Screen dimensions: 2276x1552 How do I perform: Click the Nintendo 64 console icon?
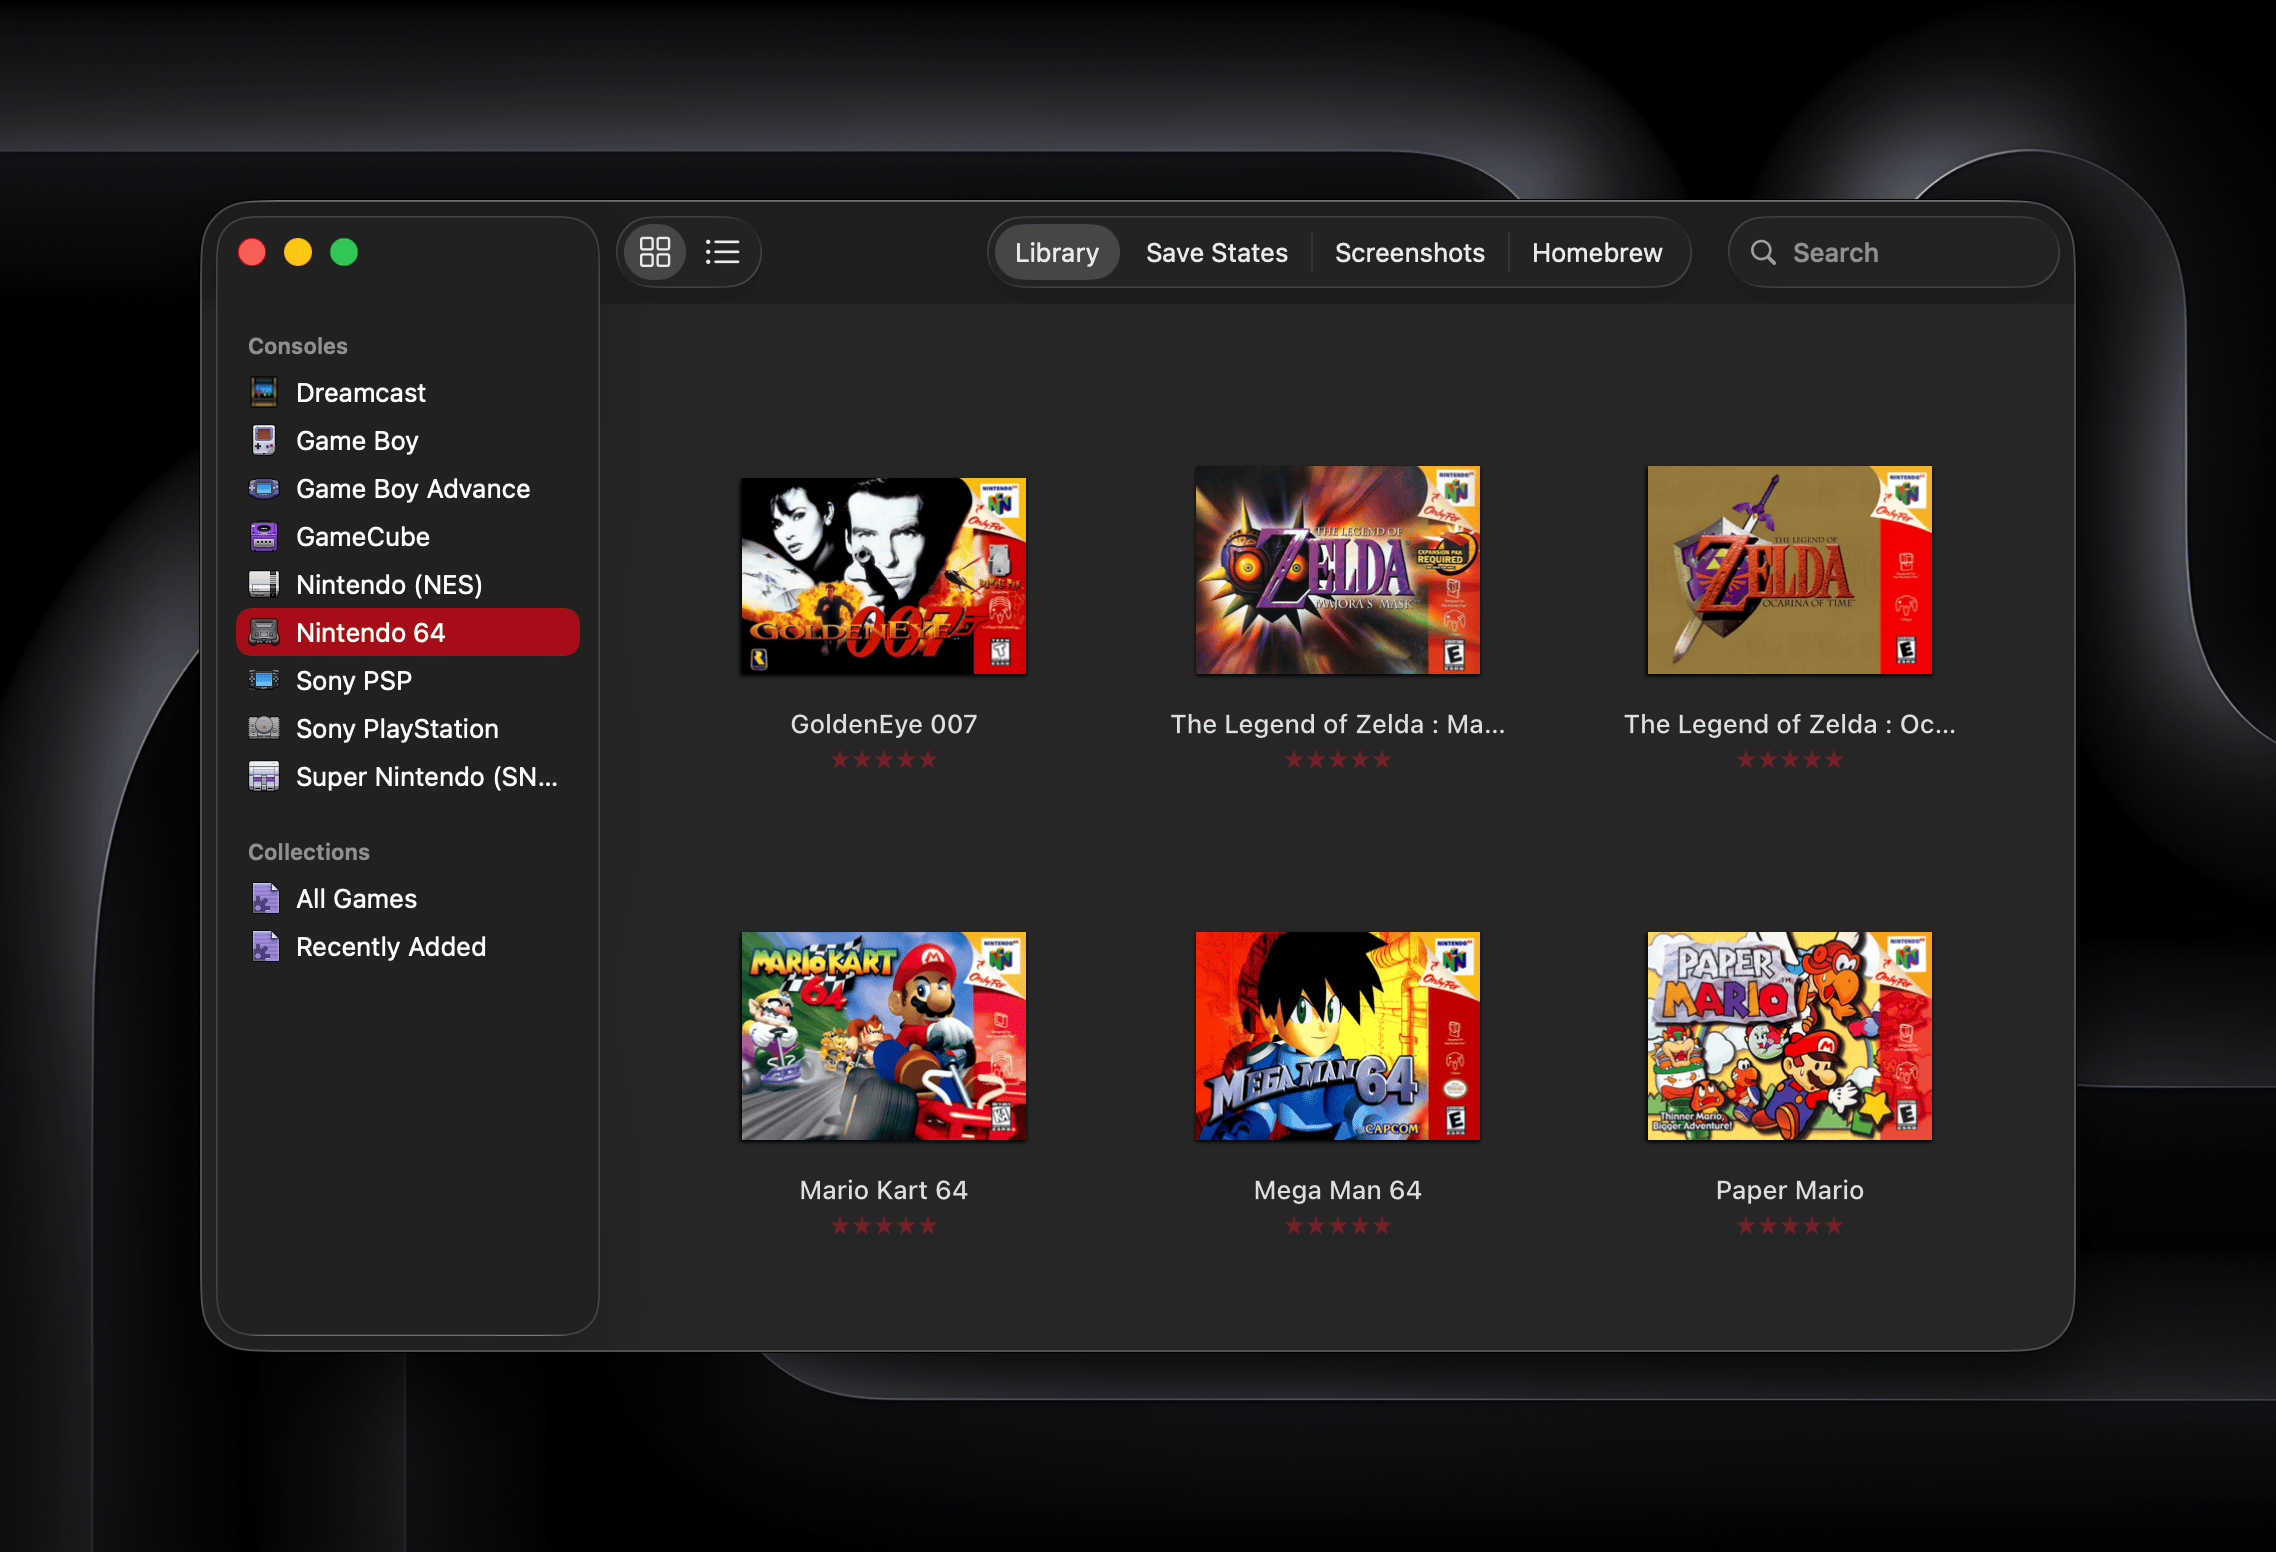pos(264,632)
